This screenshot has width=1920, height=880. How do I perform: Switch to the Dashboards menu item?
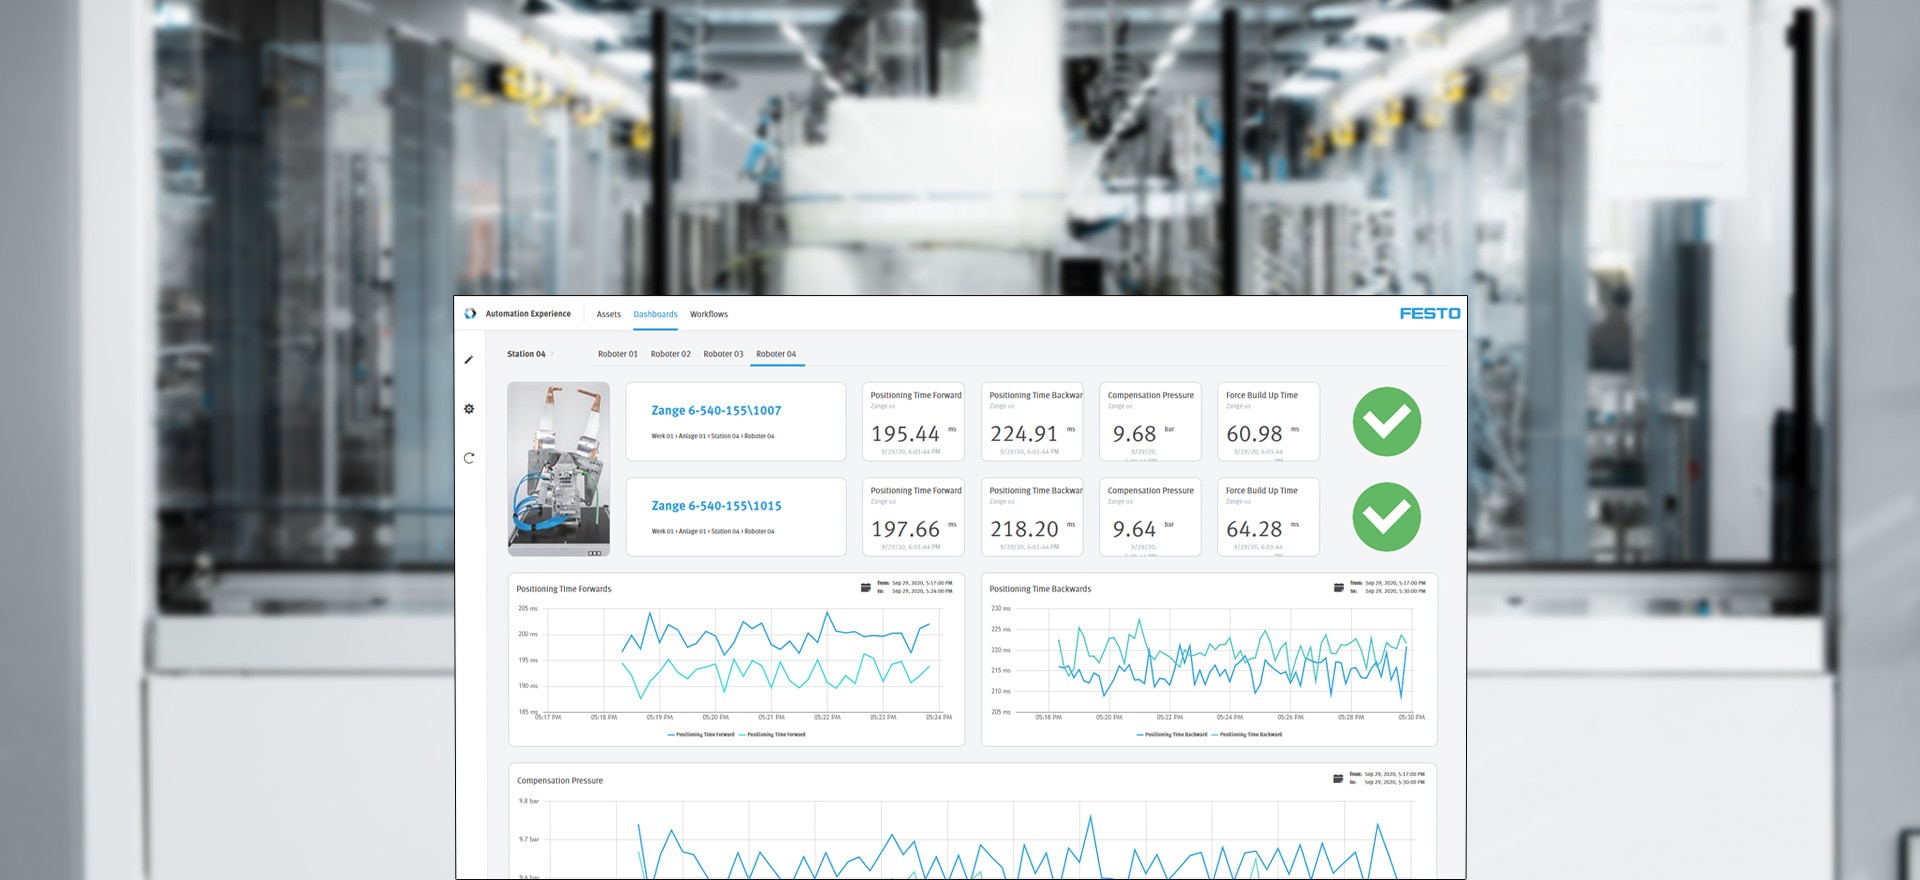point(655,314)
